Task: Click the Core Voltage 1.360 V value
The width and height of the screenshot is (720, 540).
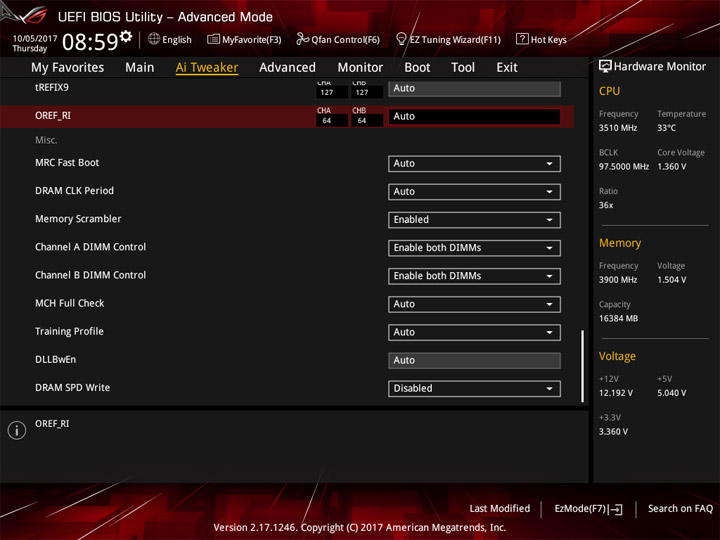Action: pos(671,166)
